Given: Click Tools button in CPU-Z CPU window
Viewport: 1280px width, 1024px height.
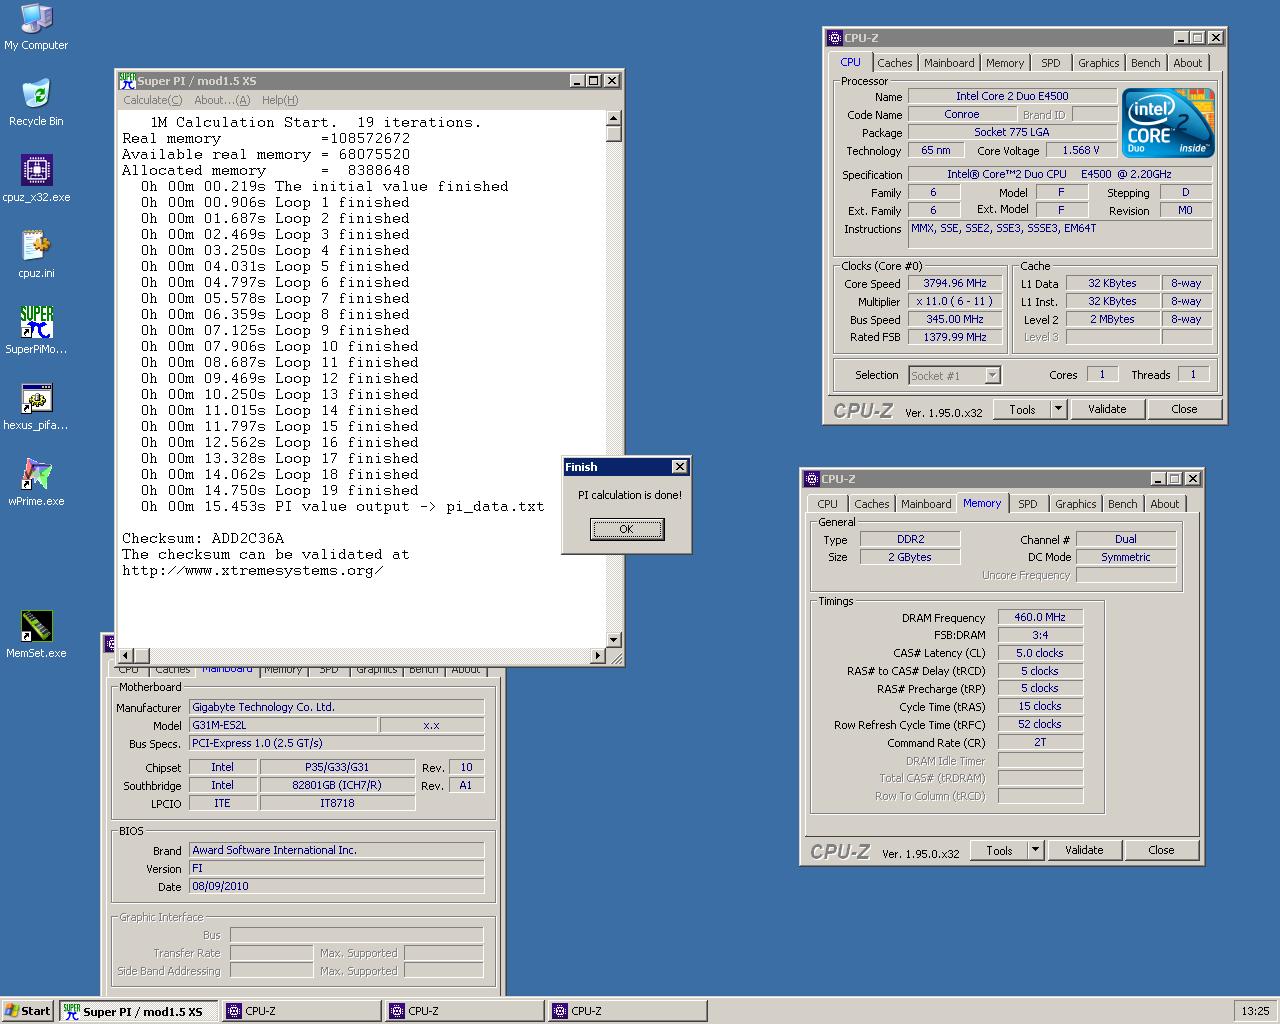Looking at the screenshot, I should pyautogui.click(x=1022, y=409).
